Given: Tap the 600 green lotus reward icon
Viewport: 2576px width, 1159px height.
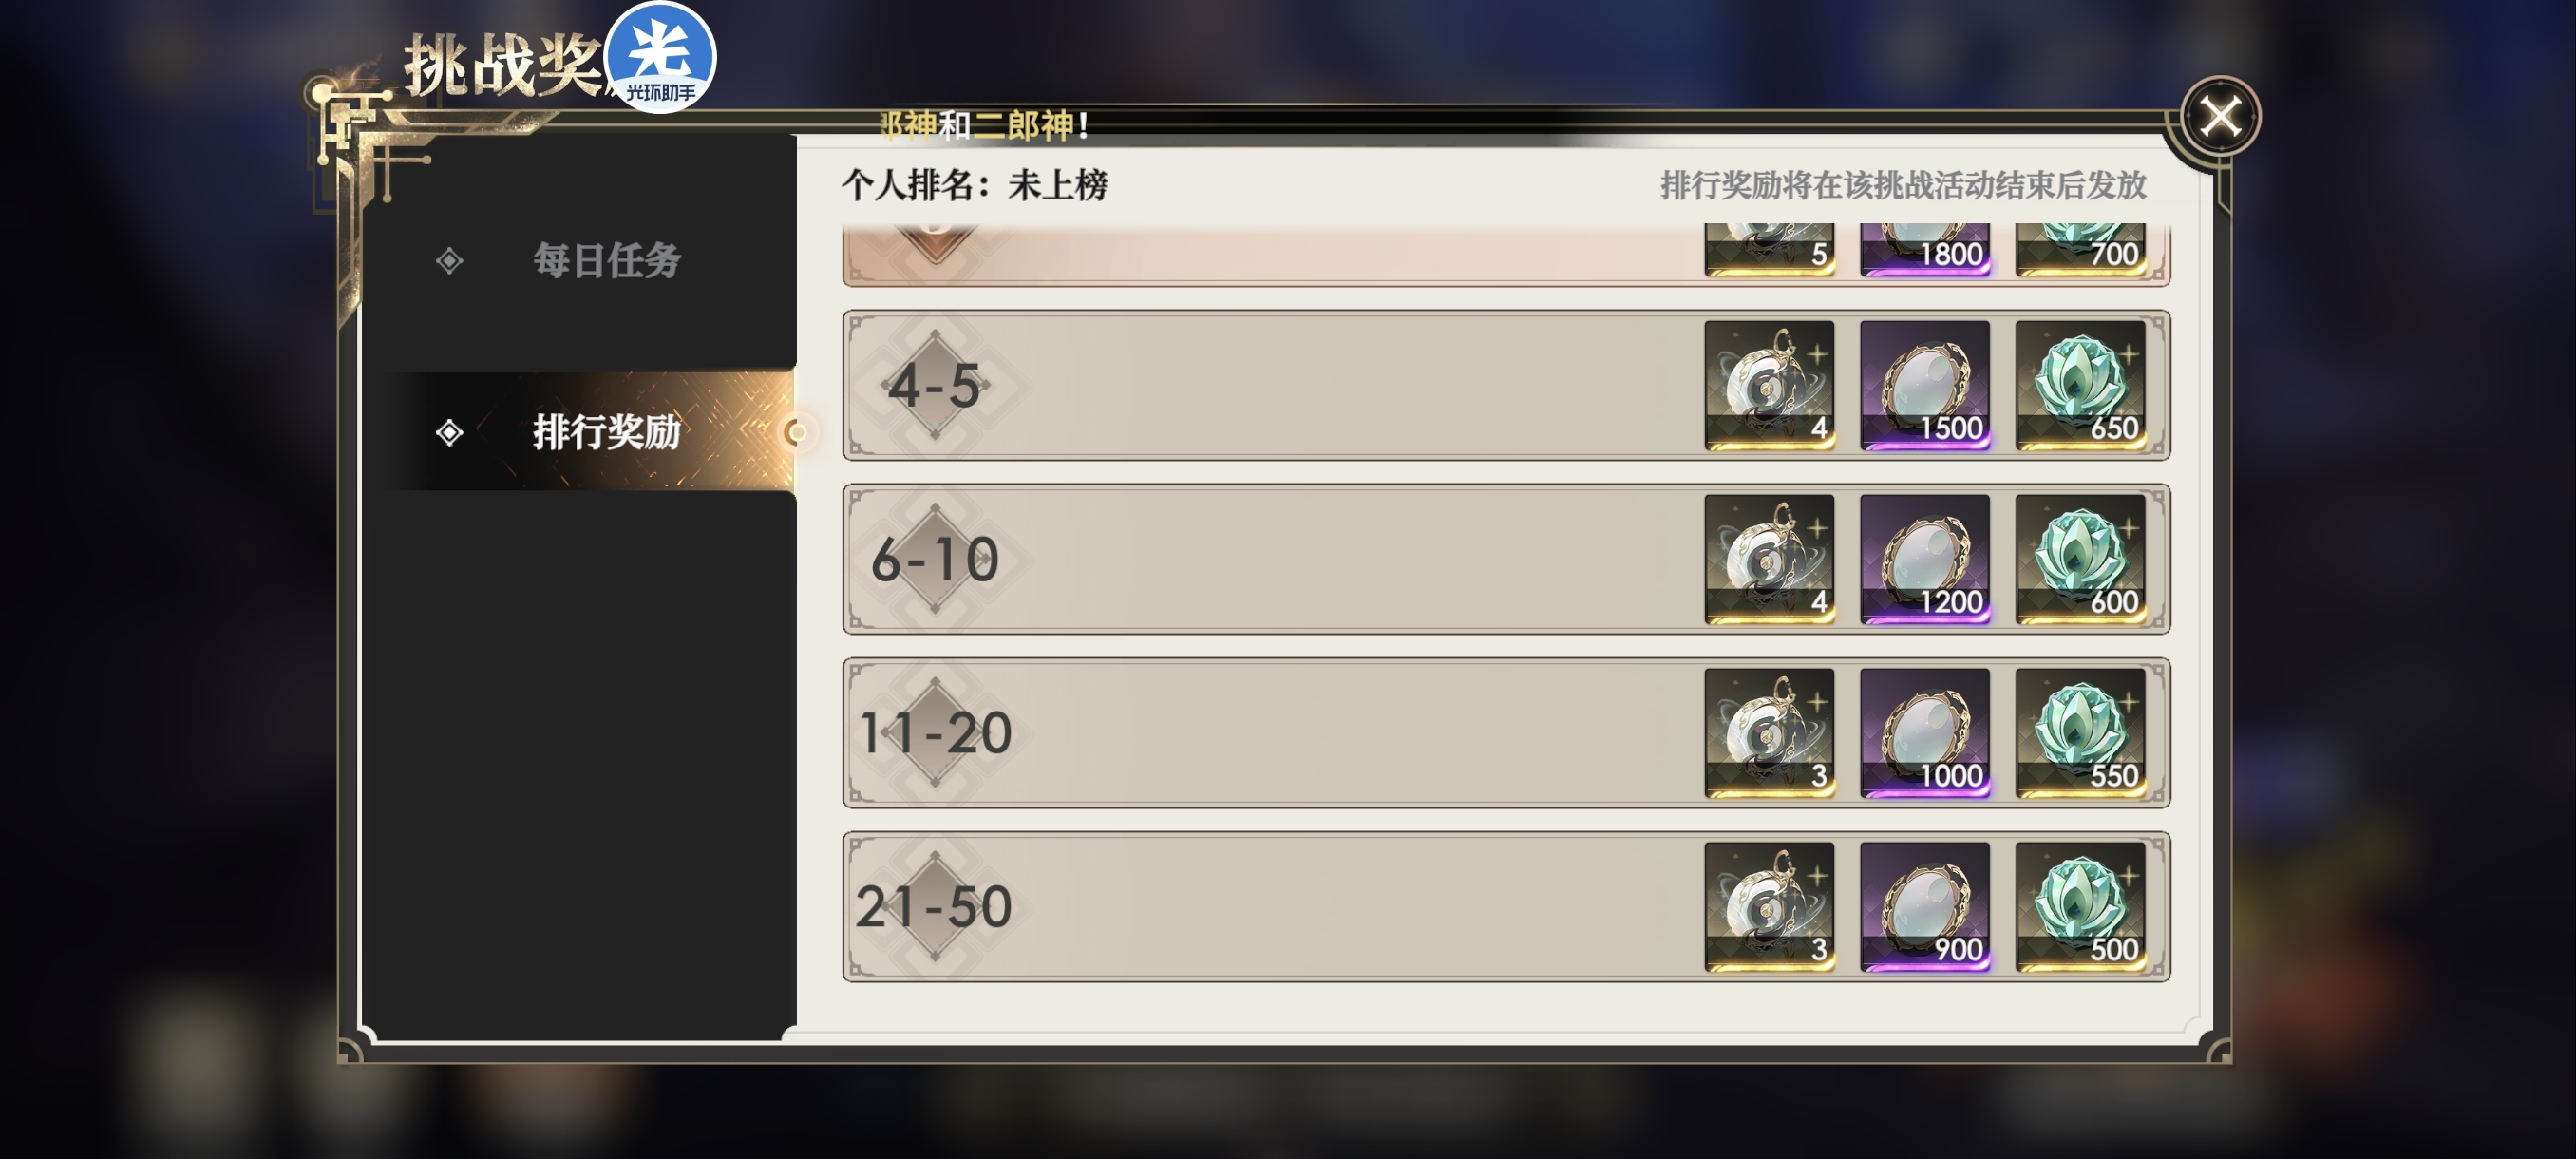Looking at the screenshot, I should pos(2080,559).
